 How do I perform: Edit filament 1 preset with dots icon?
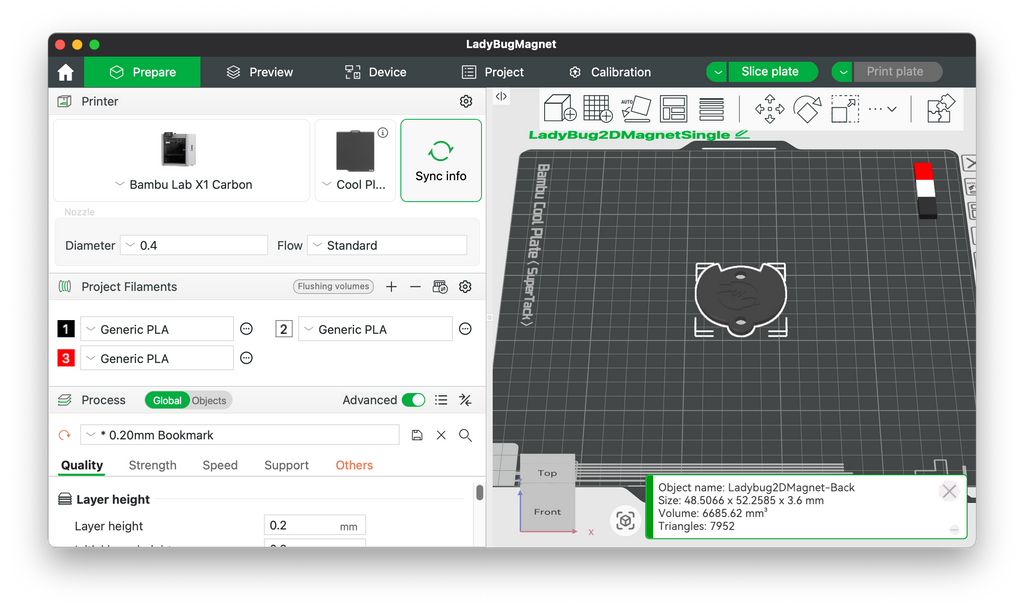click(x=246, y=329)
